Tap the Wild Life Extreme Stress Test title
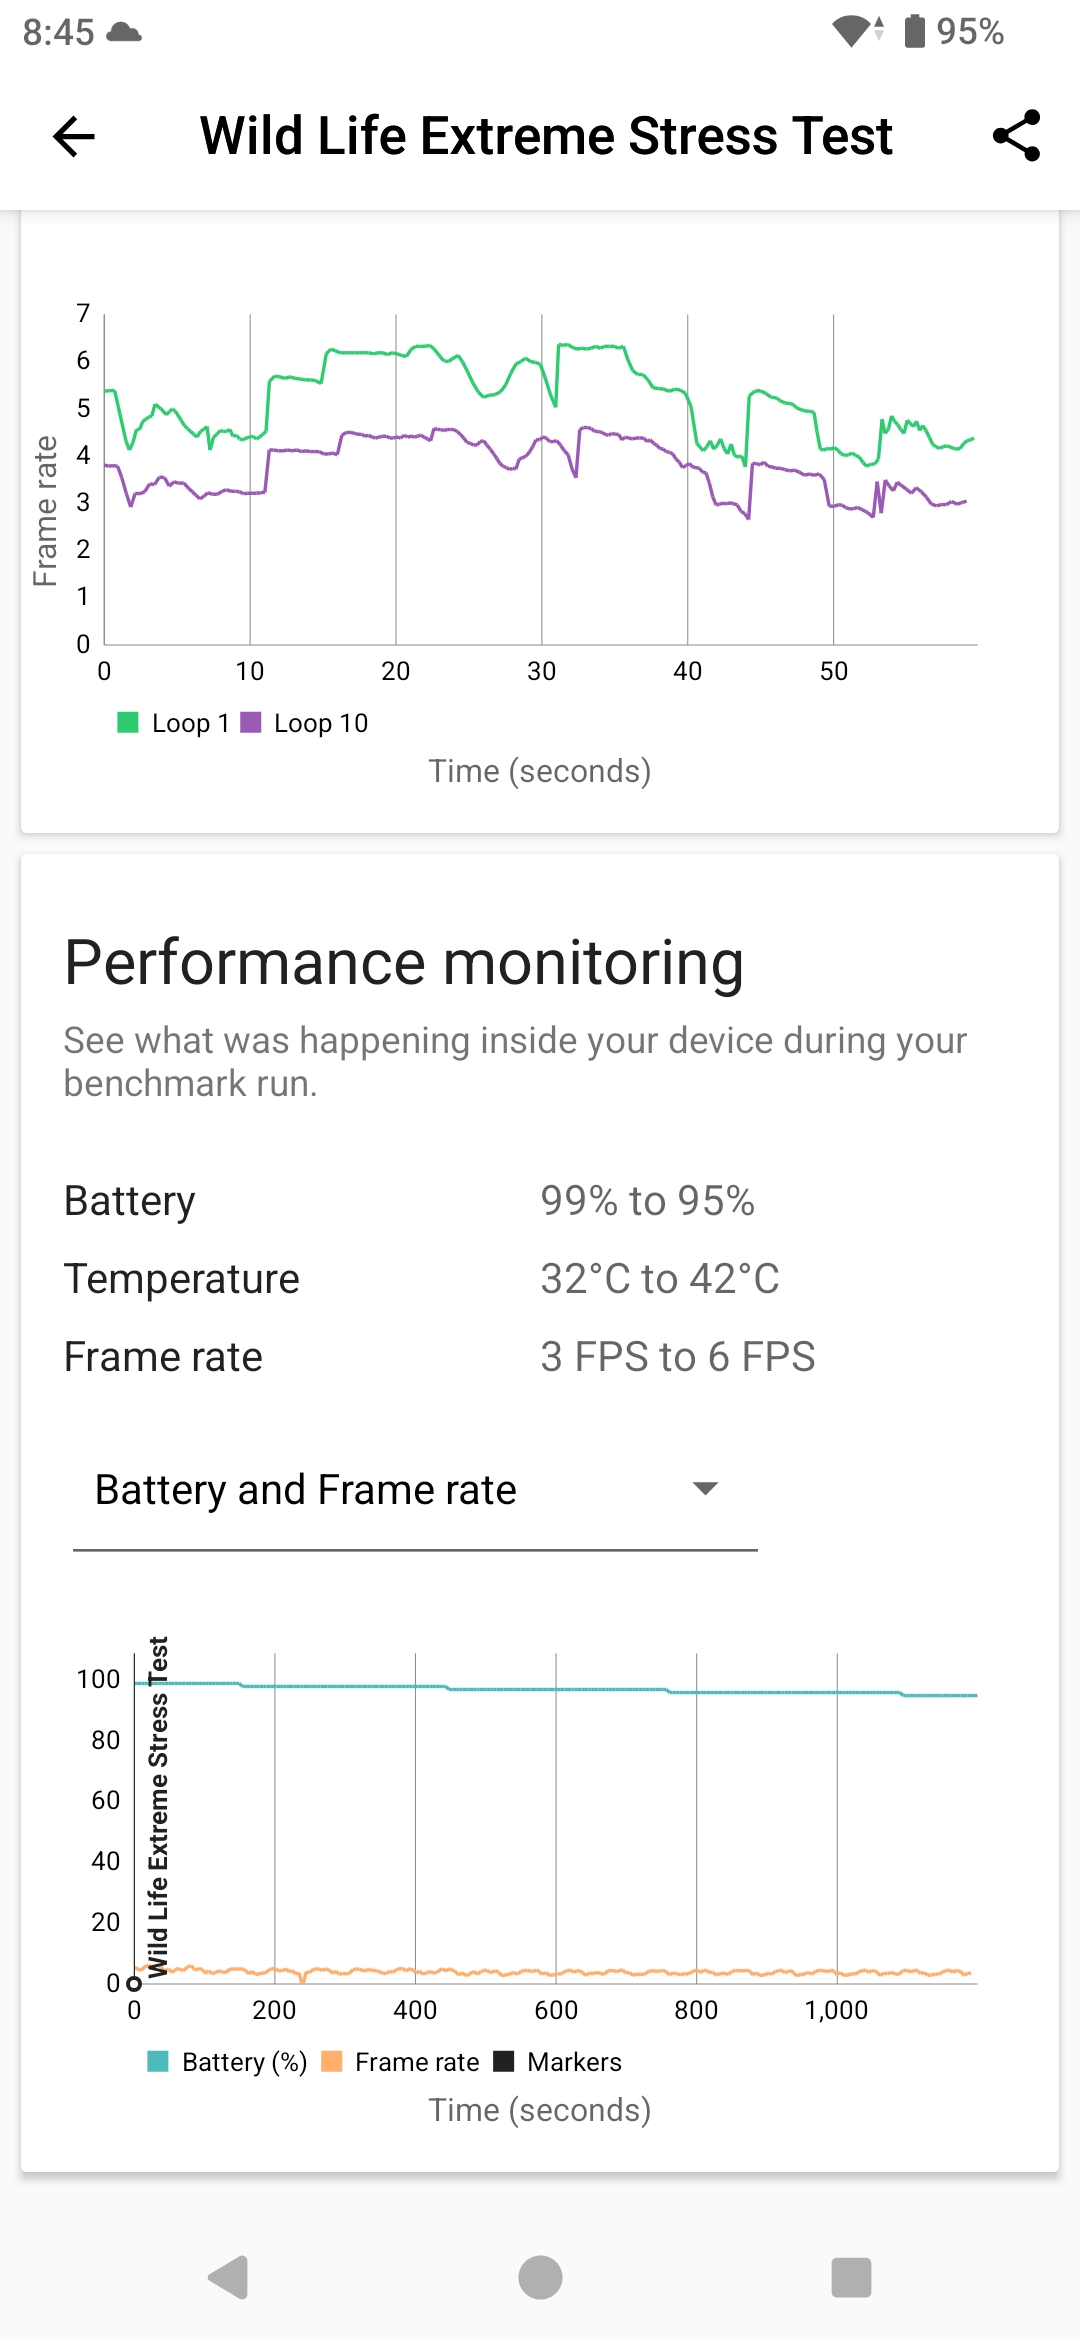Image resolution: width=1080 pixels, height=2340 pixels. [x=546, y=136]
